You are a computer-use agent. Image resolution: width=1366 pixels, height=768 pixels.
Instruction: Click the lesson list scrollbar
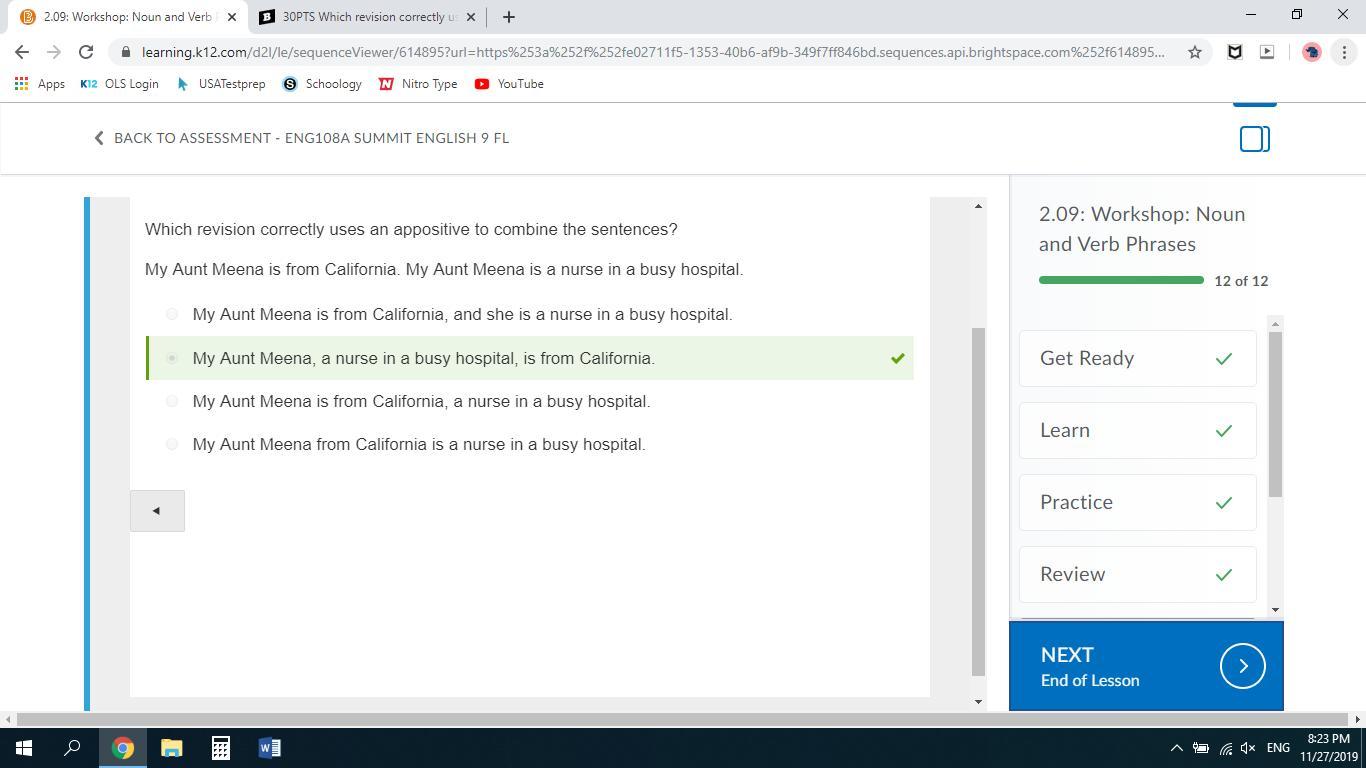click(1275, 413)
